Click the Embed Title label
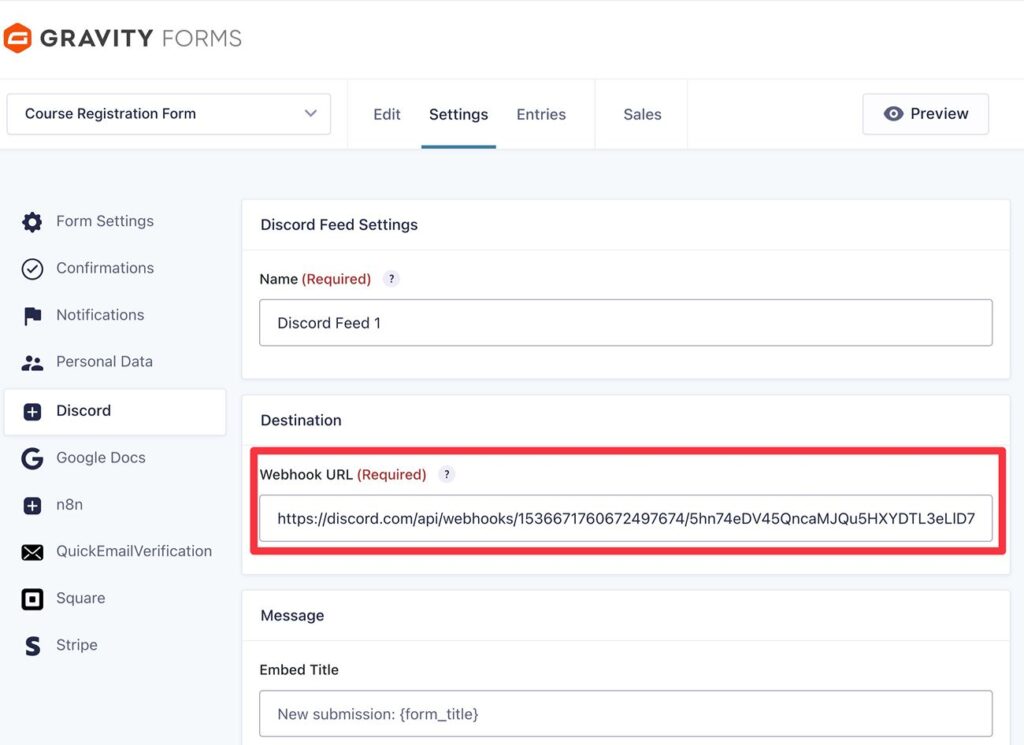Image resolution: width=1024 pixels, height=745 pixels. pos(299,670)
